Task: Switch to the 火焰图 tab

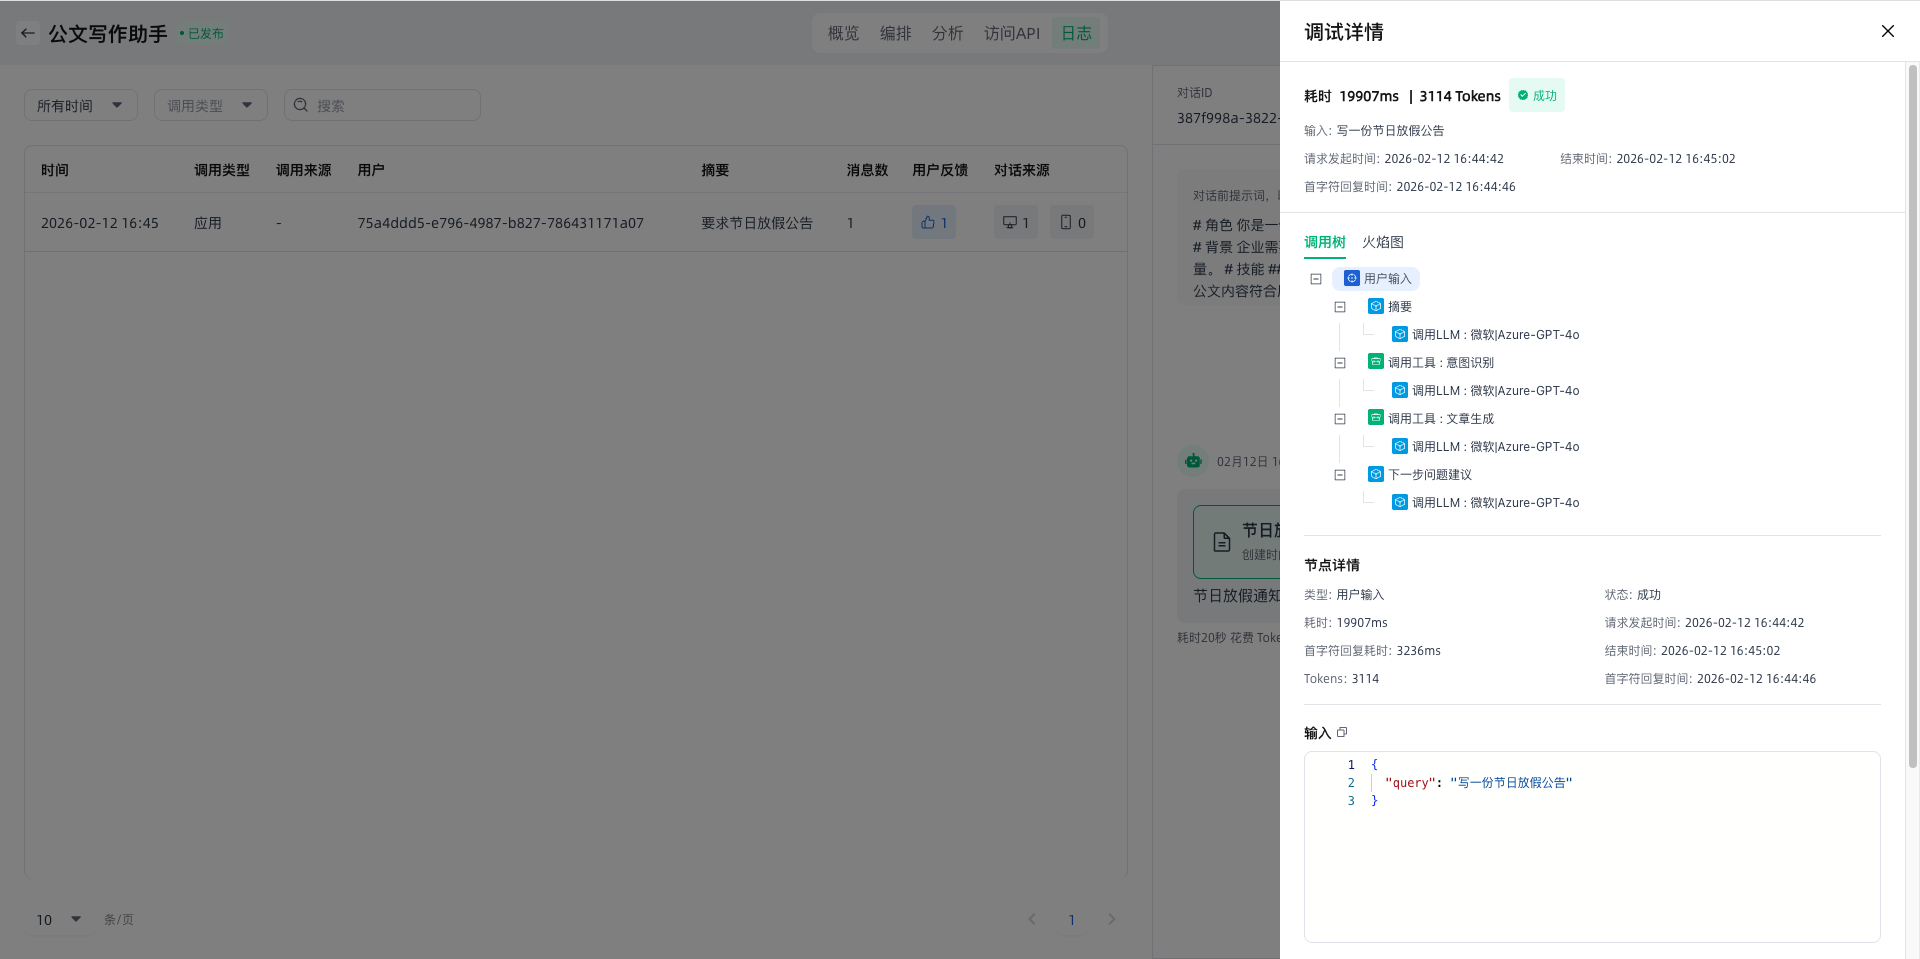Action: 1382,242
